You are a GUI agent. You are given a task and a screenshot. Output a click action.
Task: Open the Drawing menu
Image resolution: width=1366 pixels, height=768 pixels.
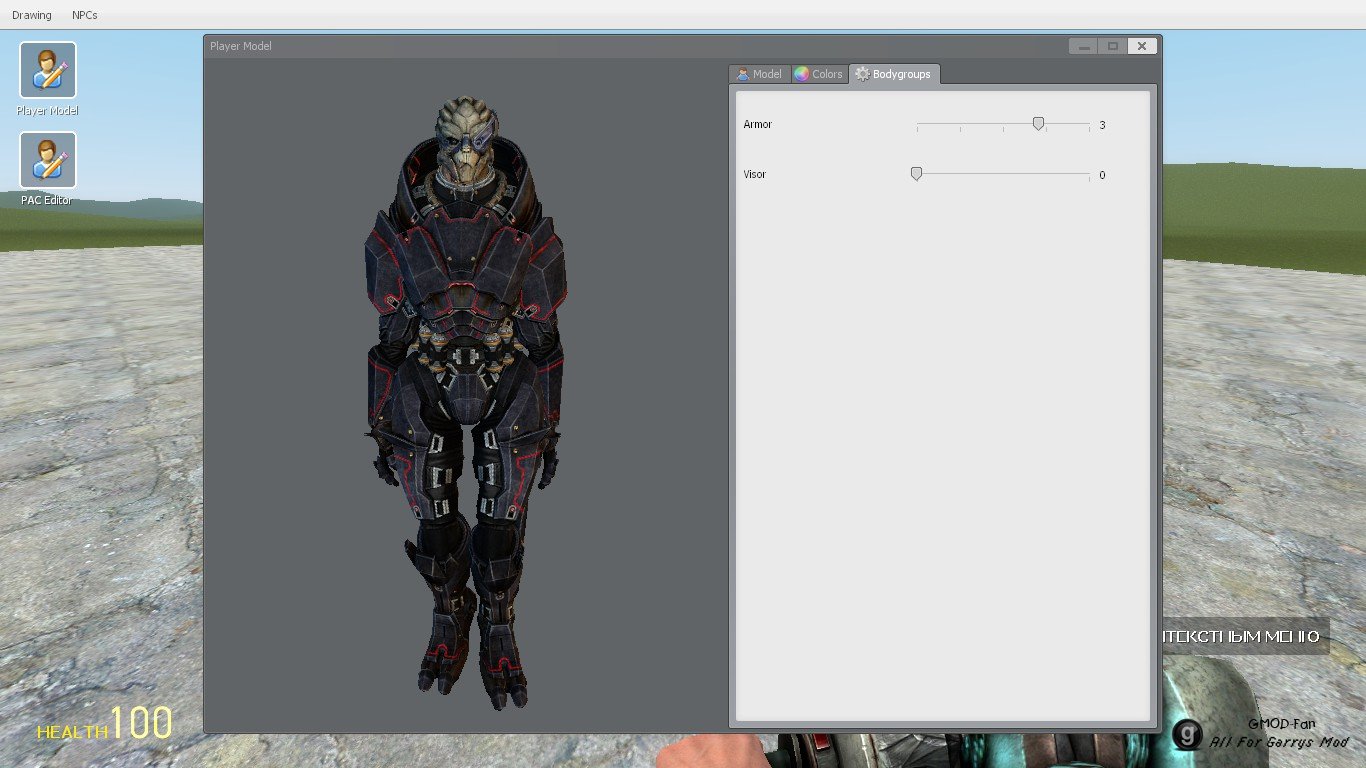click(32, 15)
